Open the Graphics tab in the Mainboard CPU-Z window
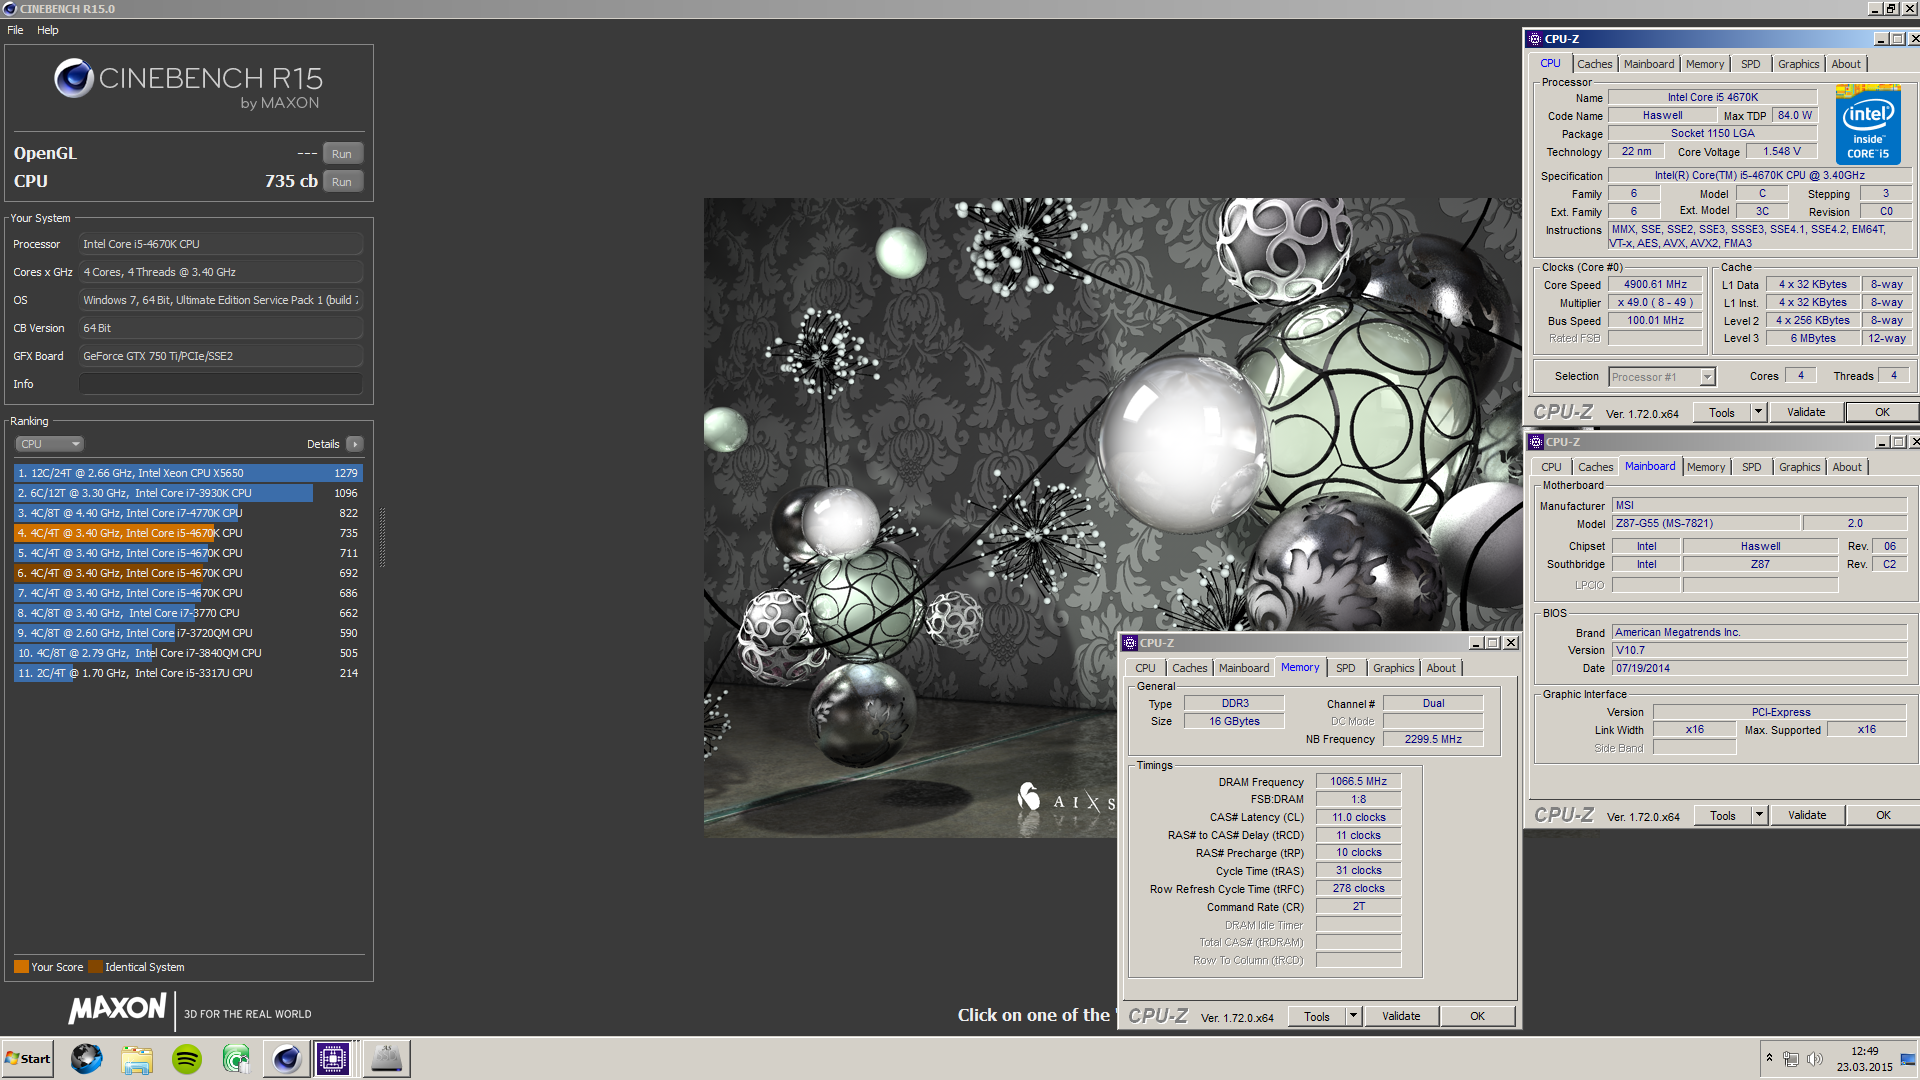1920x1080 pixels. click(1800, 467)
